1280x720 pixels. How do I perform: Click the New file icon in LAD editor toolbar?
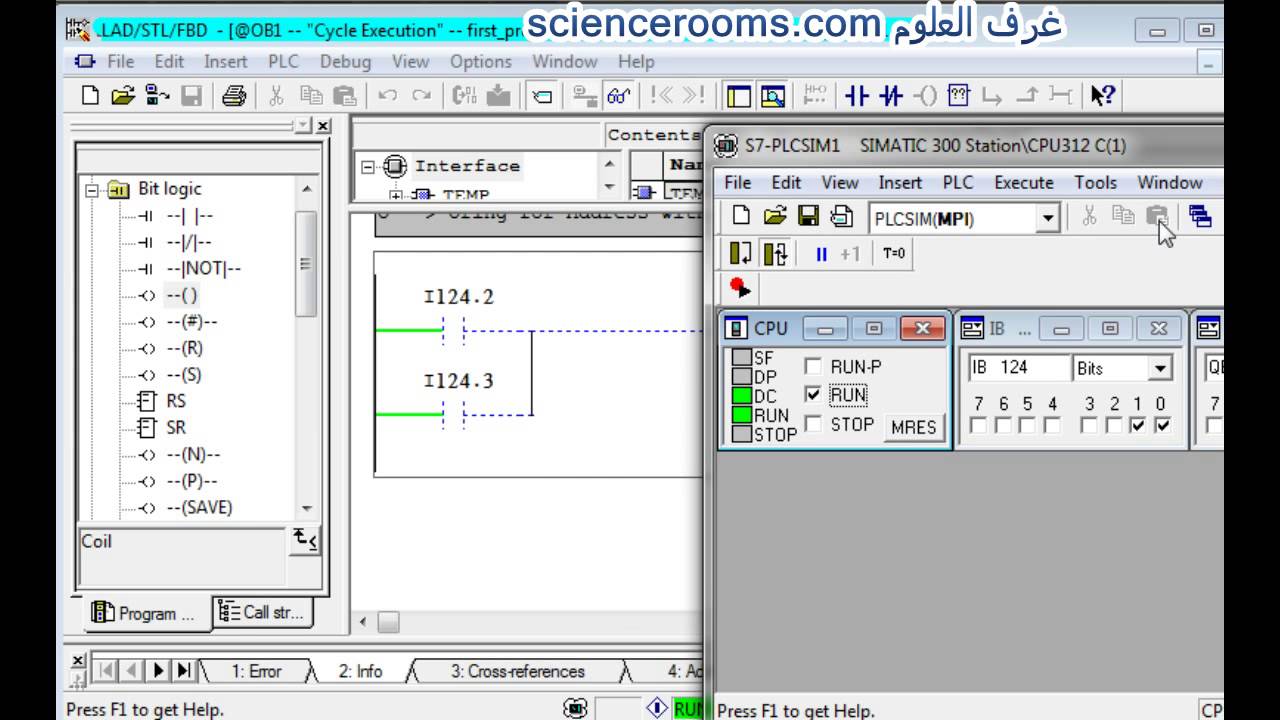90,96
